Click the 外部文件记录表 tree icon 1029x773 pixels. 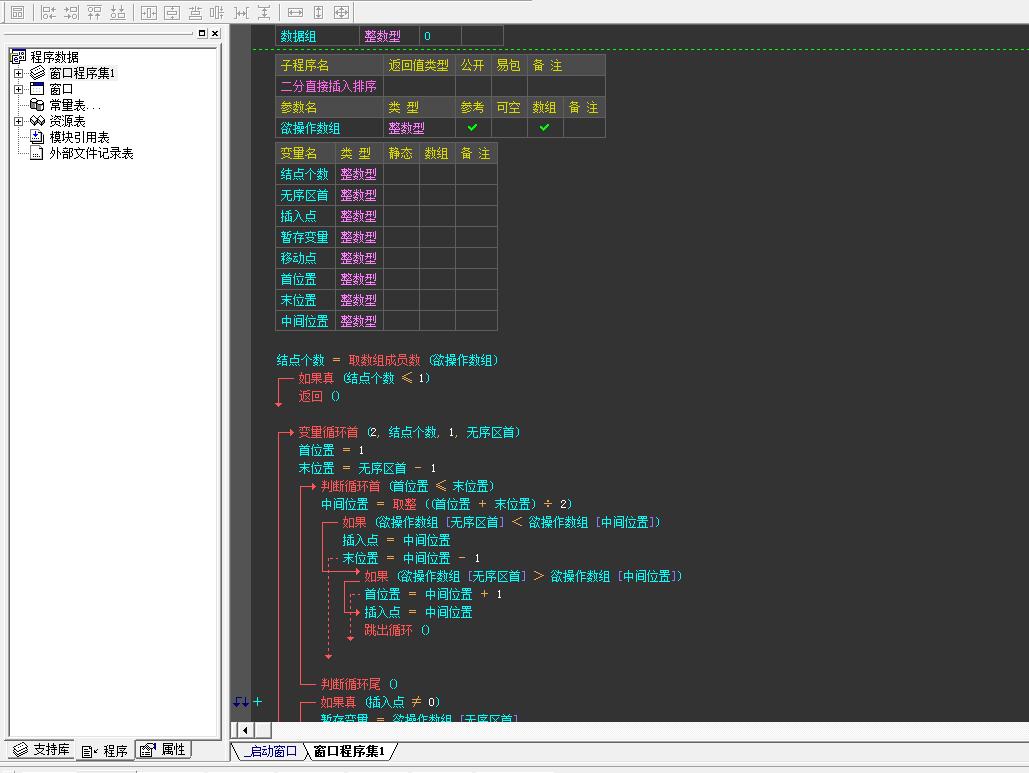click(x=37, y=153)
